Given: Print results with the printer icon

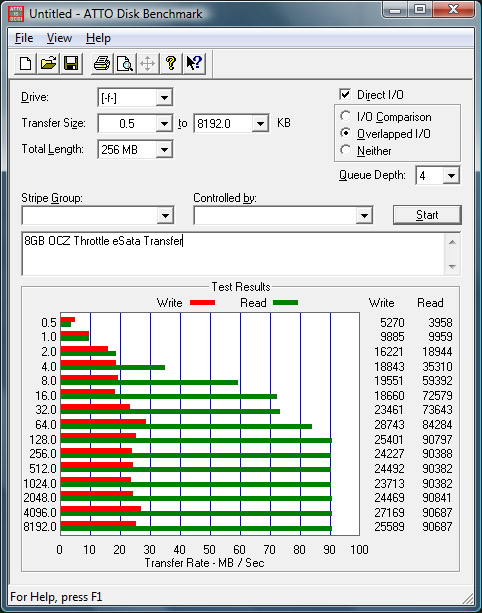Looking at the screenshot, I should [x=102, y=63].
